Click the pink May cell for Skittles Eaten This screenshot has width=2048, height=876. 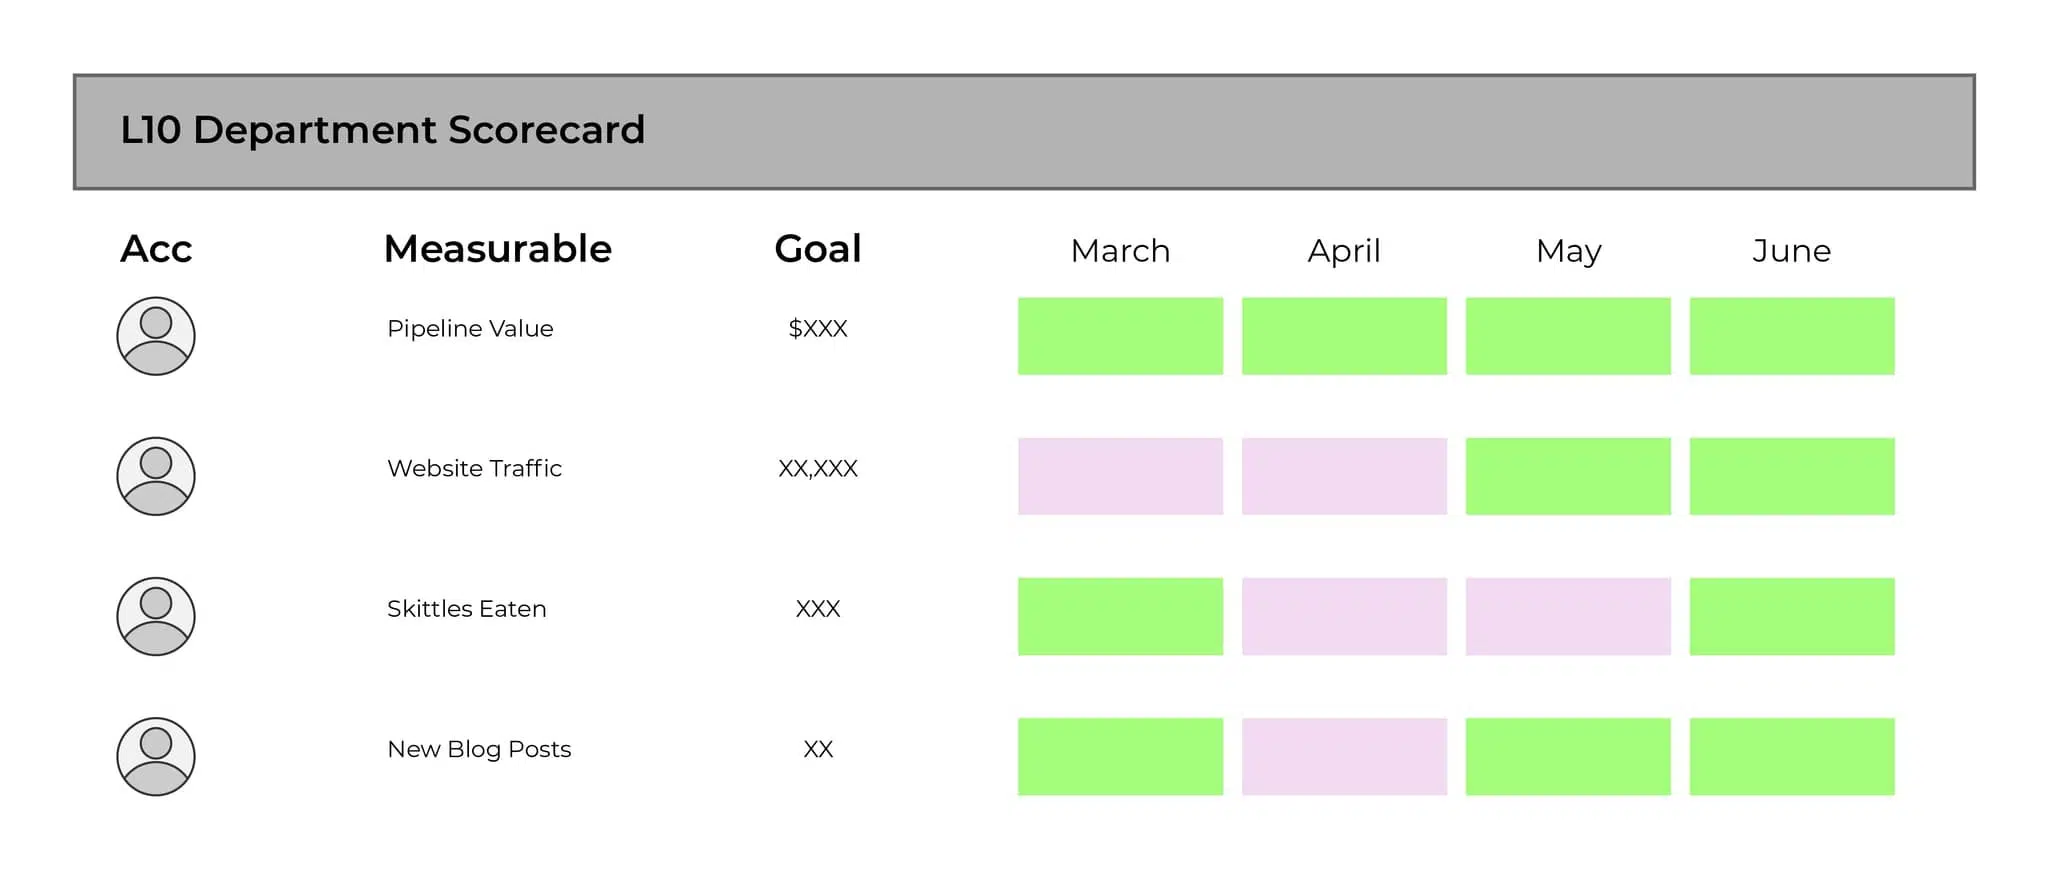tap(1568, 616)
